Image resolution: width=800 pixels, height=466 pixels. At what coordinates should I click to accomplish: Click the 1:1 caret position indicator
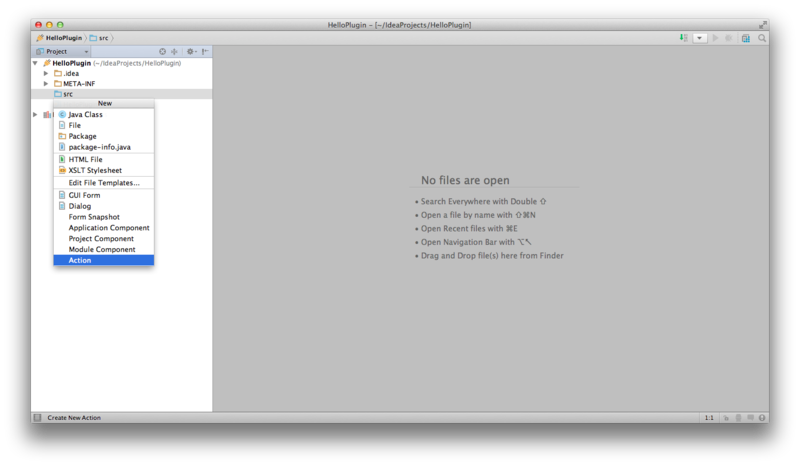pos(709,418)
